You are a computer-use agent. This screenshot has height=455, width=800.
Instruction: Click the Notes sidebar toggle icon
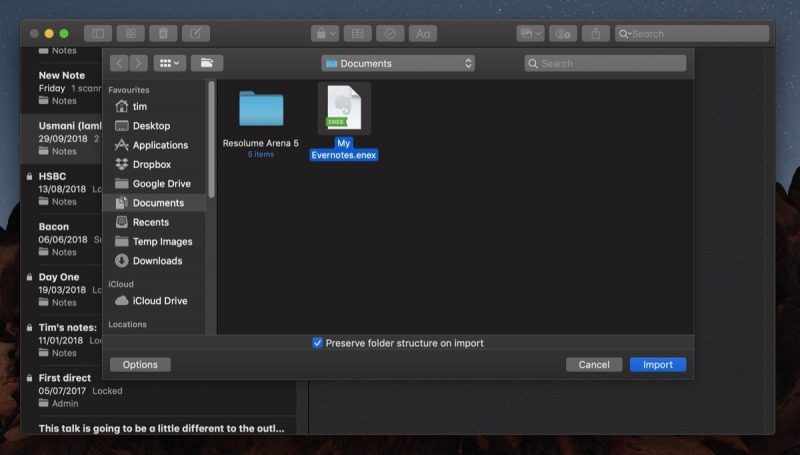click(x=98, y=34)
